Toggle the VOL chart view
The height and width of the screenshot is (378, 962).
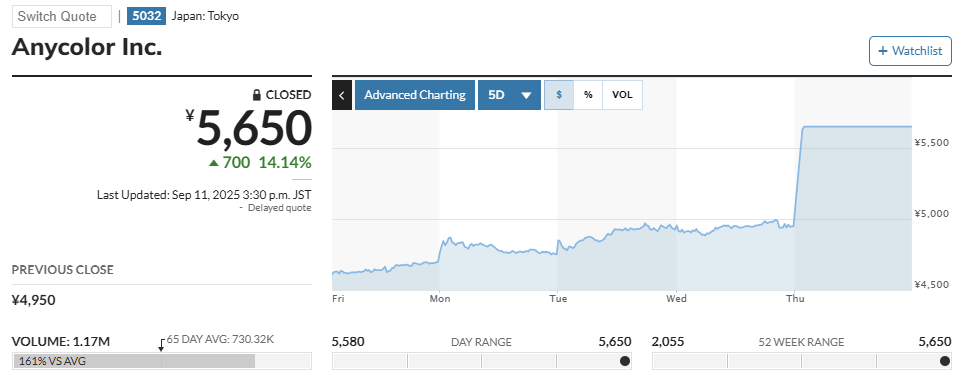coord(622,95)
